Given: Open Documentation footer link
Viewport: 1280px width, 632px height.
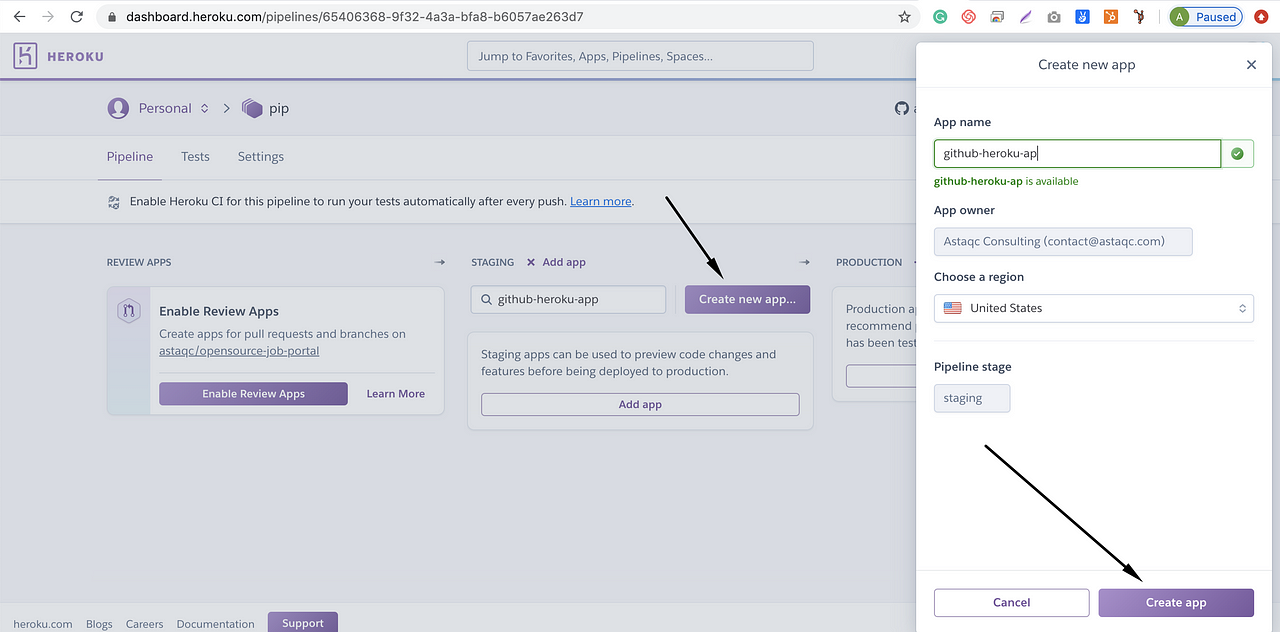Looking at the screenshot, I should (x=216, y=624).
